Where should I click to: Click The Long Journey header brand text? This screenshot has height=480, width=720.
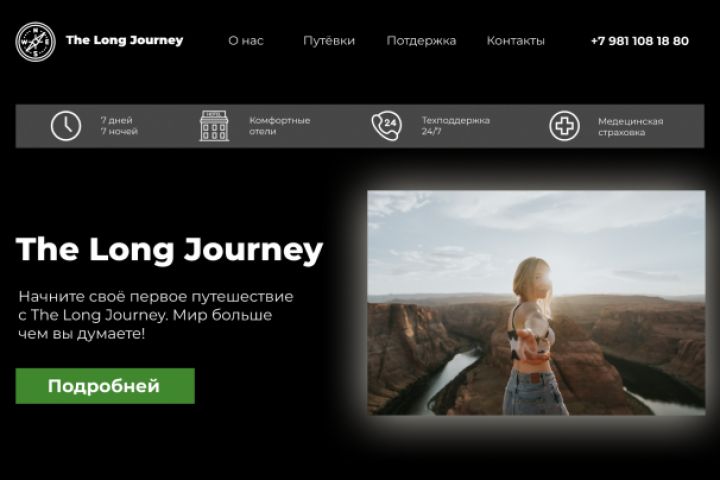click(x=124, y=40)
